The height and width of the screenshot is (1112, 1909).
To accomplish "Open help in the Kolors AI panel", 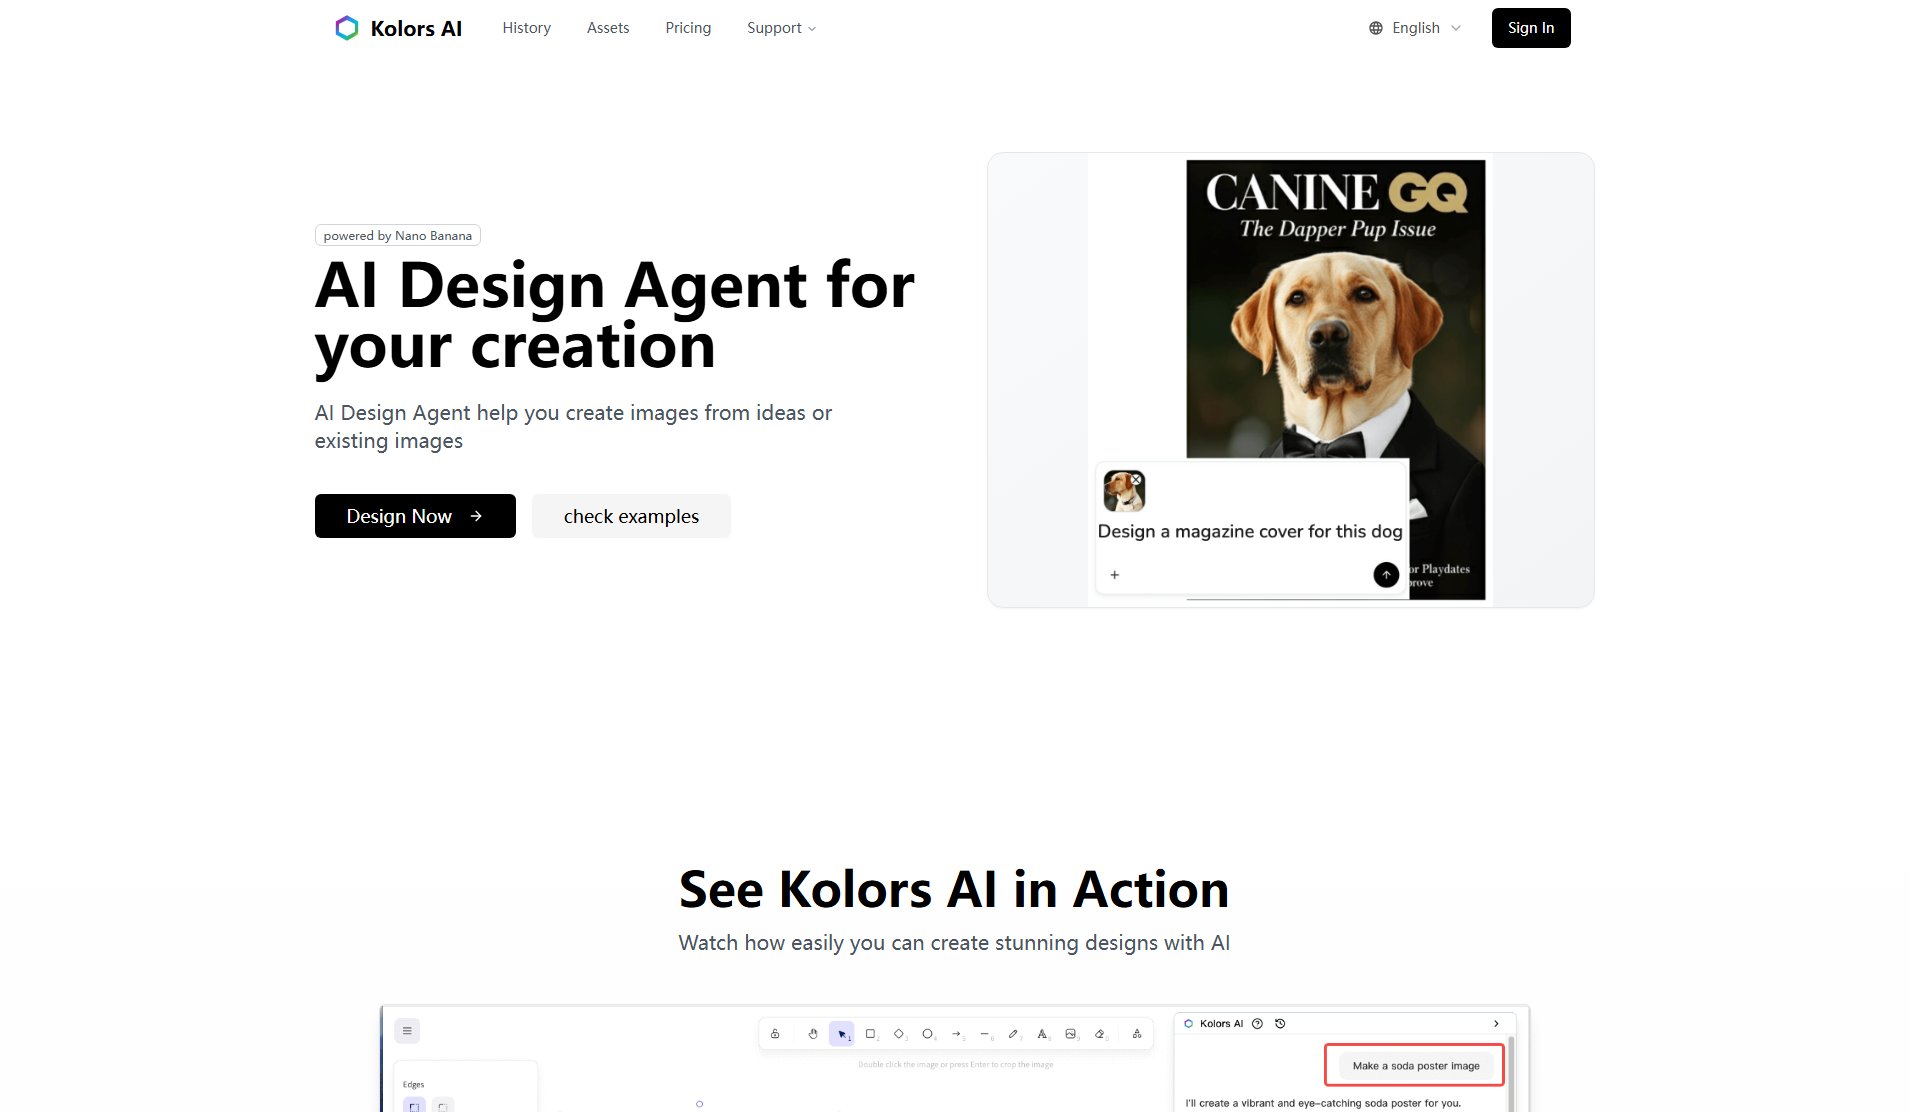I will pos(1257,1023).
